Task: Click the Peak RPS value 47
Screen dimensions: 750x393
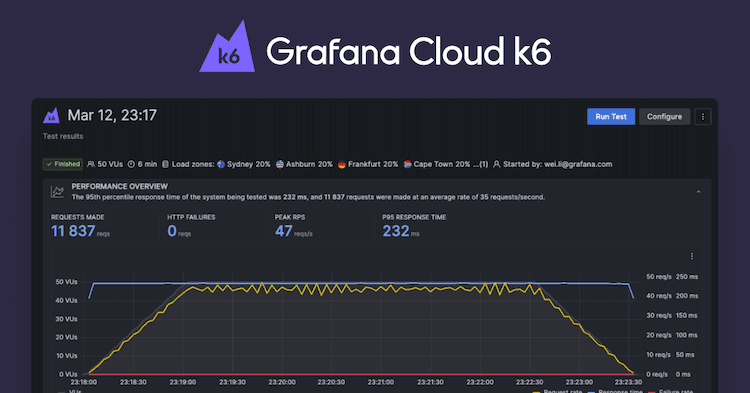Action: coord(284,231)
